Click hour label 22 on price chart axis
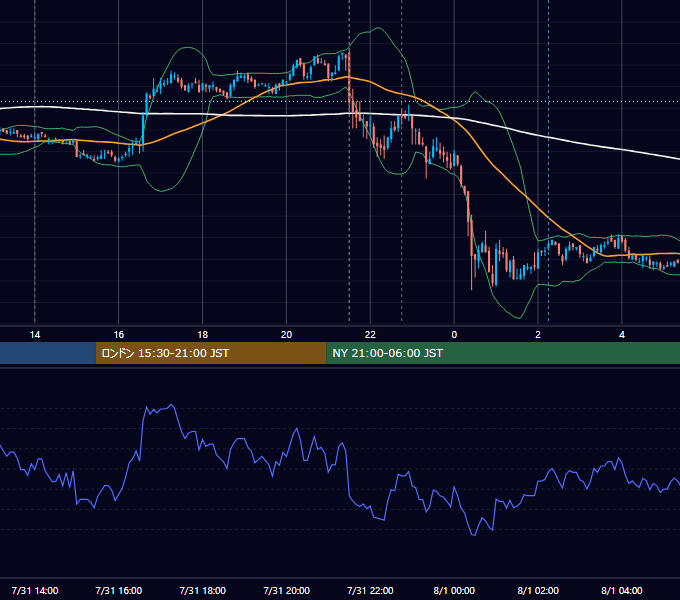The image size is (680, 600). click(x=370, y=335)
